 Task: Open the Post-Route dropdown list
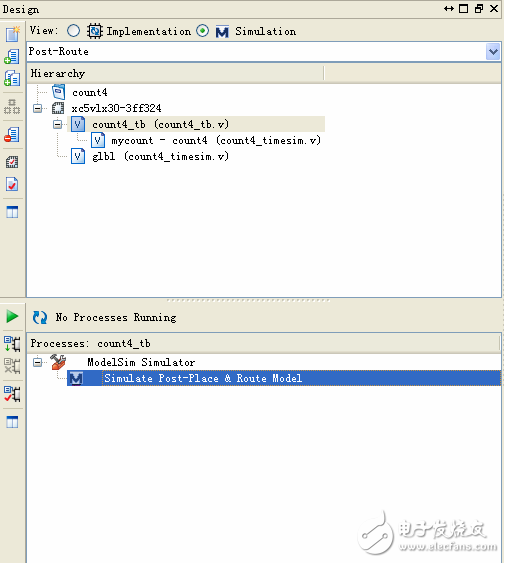click(493, 52)
